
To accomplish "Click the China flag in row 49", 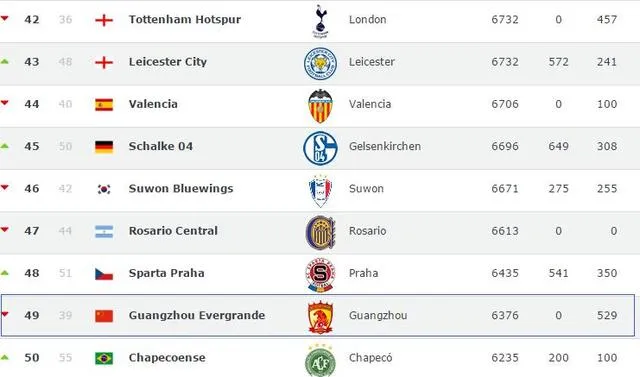I will [104, 316].
